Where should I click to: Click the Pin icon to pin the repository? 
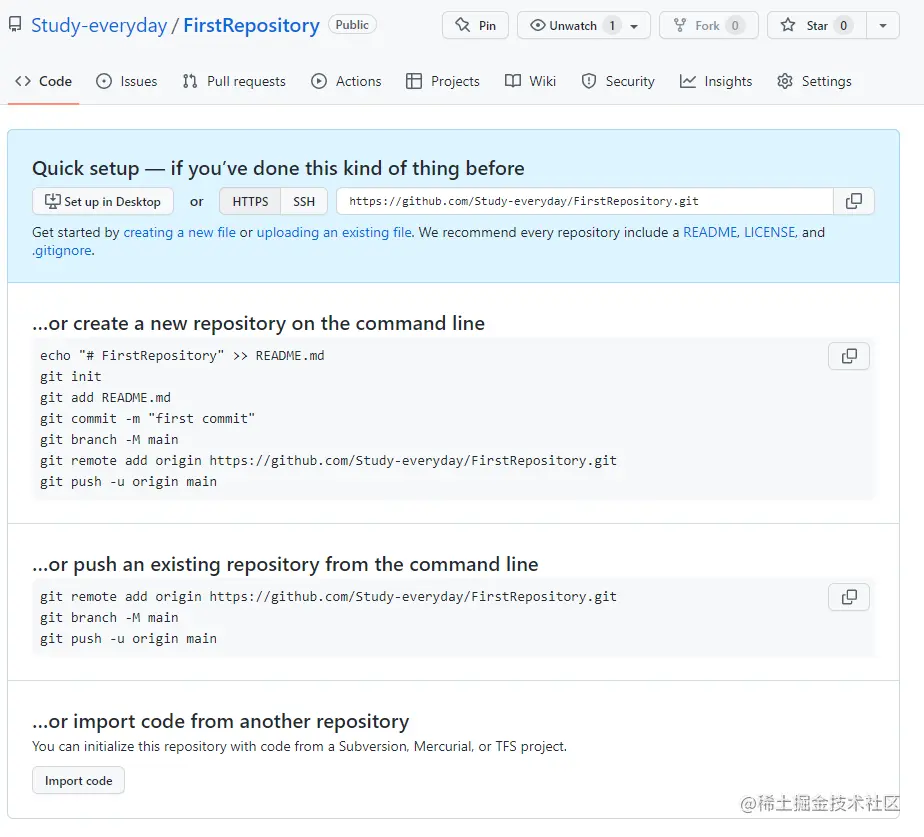(x=462, y=25)
